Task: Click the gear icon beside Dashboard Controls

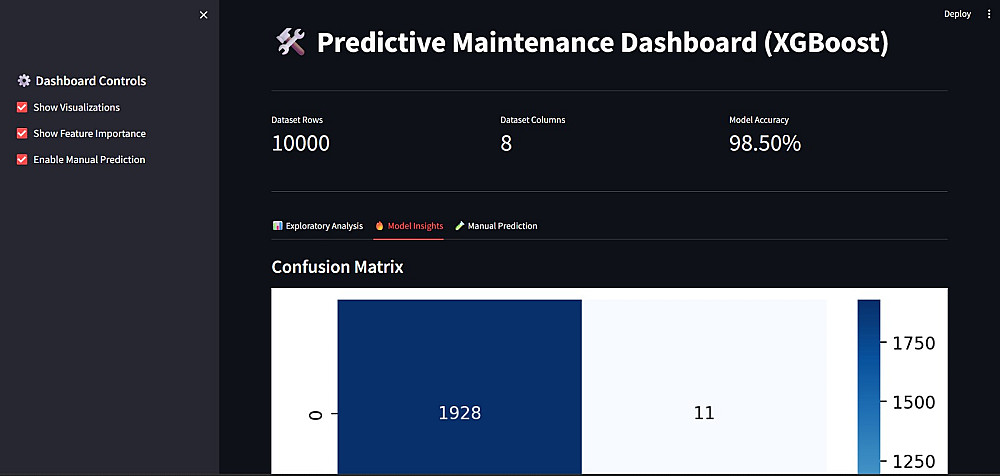Action: click(24, 80)
